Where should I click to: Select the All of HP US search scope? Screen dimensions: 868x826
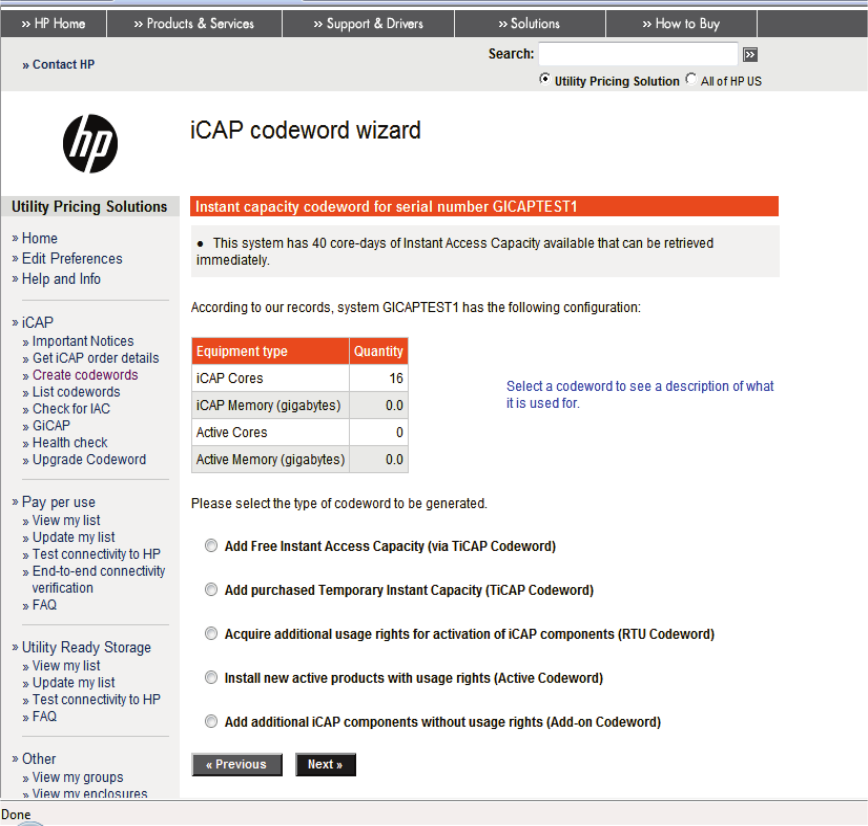pos(691,79)
